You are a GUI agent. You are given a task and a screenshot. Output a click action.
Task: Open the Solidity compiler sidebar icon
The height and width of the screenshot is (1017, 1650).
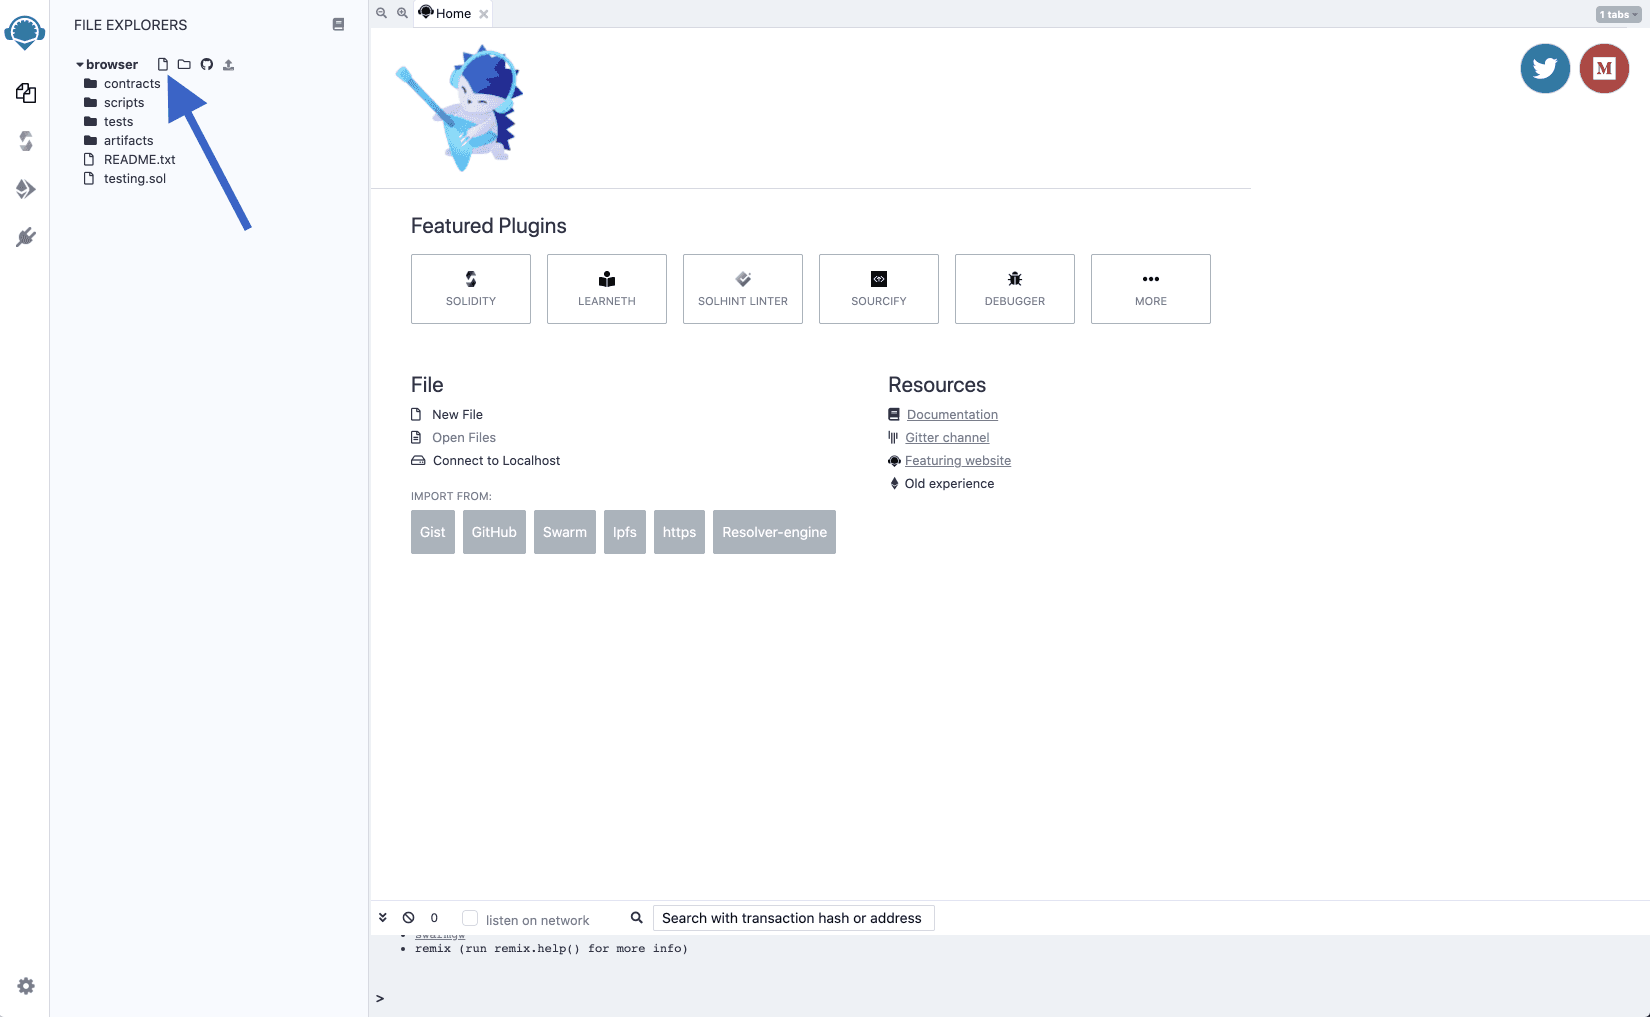click(26, 141)
